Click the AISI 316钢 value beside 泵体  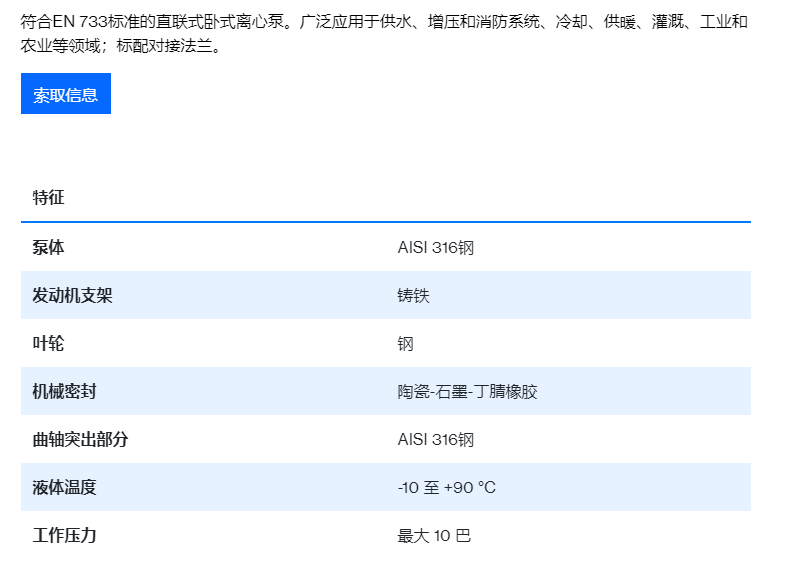point(435,247)
